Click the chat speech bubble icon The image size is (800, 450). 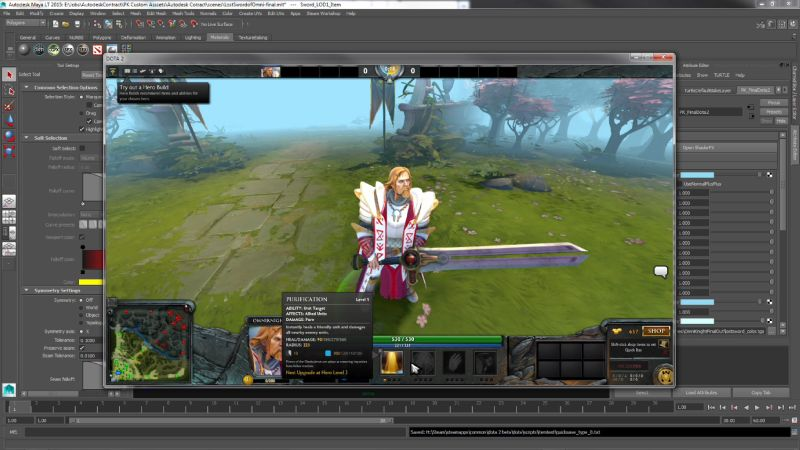click(x=660, y=271)
